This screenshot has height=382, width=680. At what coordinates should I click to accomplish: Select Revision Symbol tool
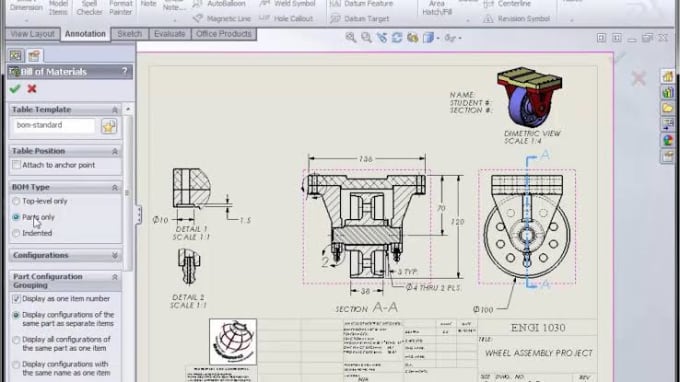517,19
